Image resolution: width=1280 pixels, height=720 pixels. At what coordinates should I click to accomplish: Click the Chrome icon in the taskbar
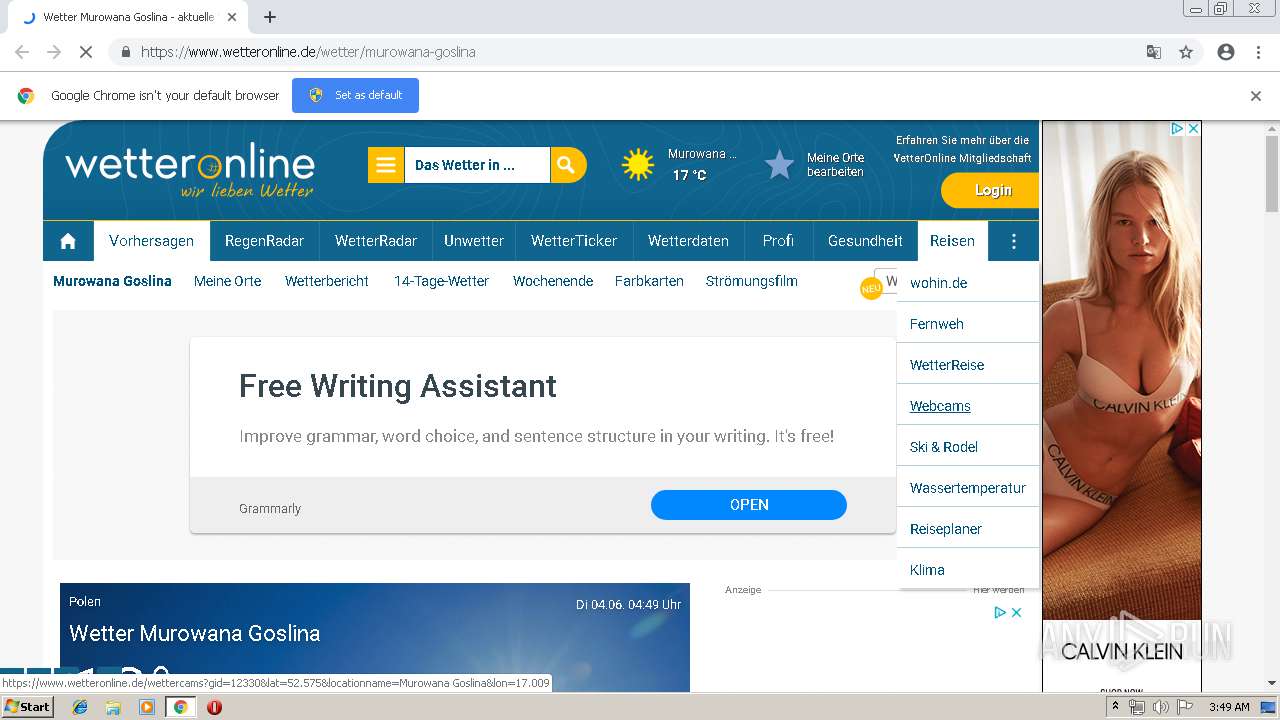(x=180, y=707)
